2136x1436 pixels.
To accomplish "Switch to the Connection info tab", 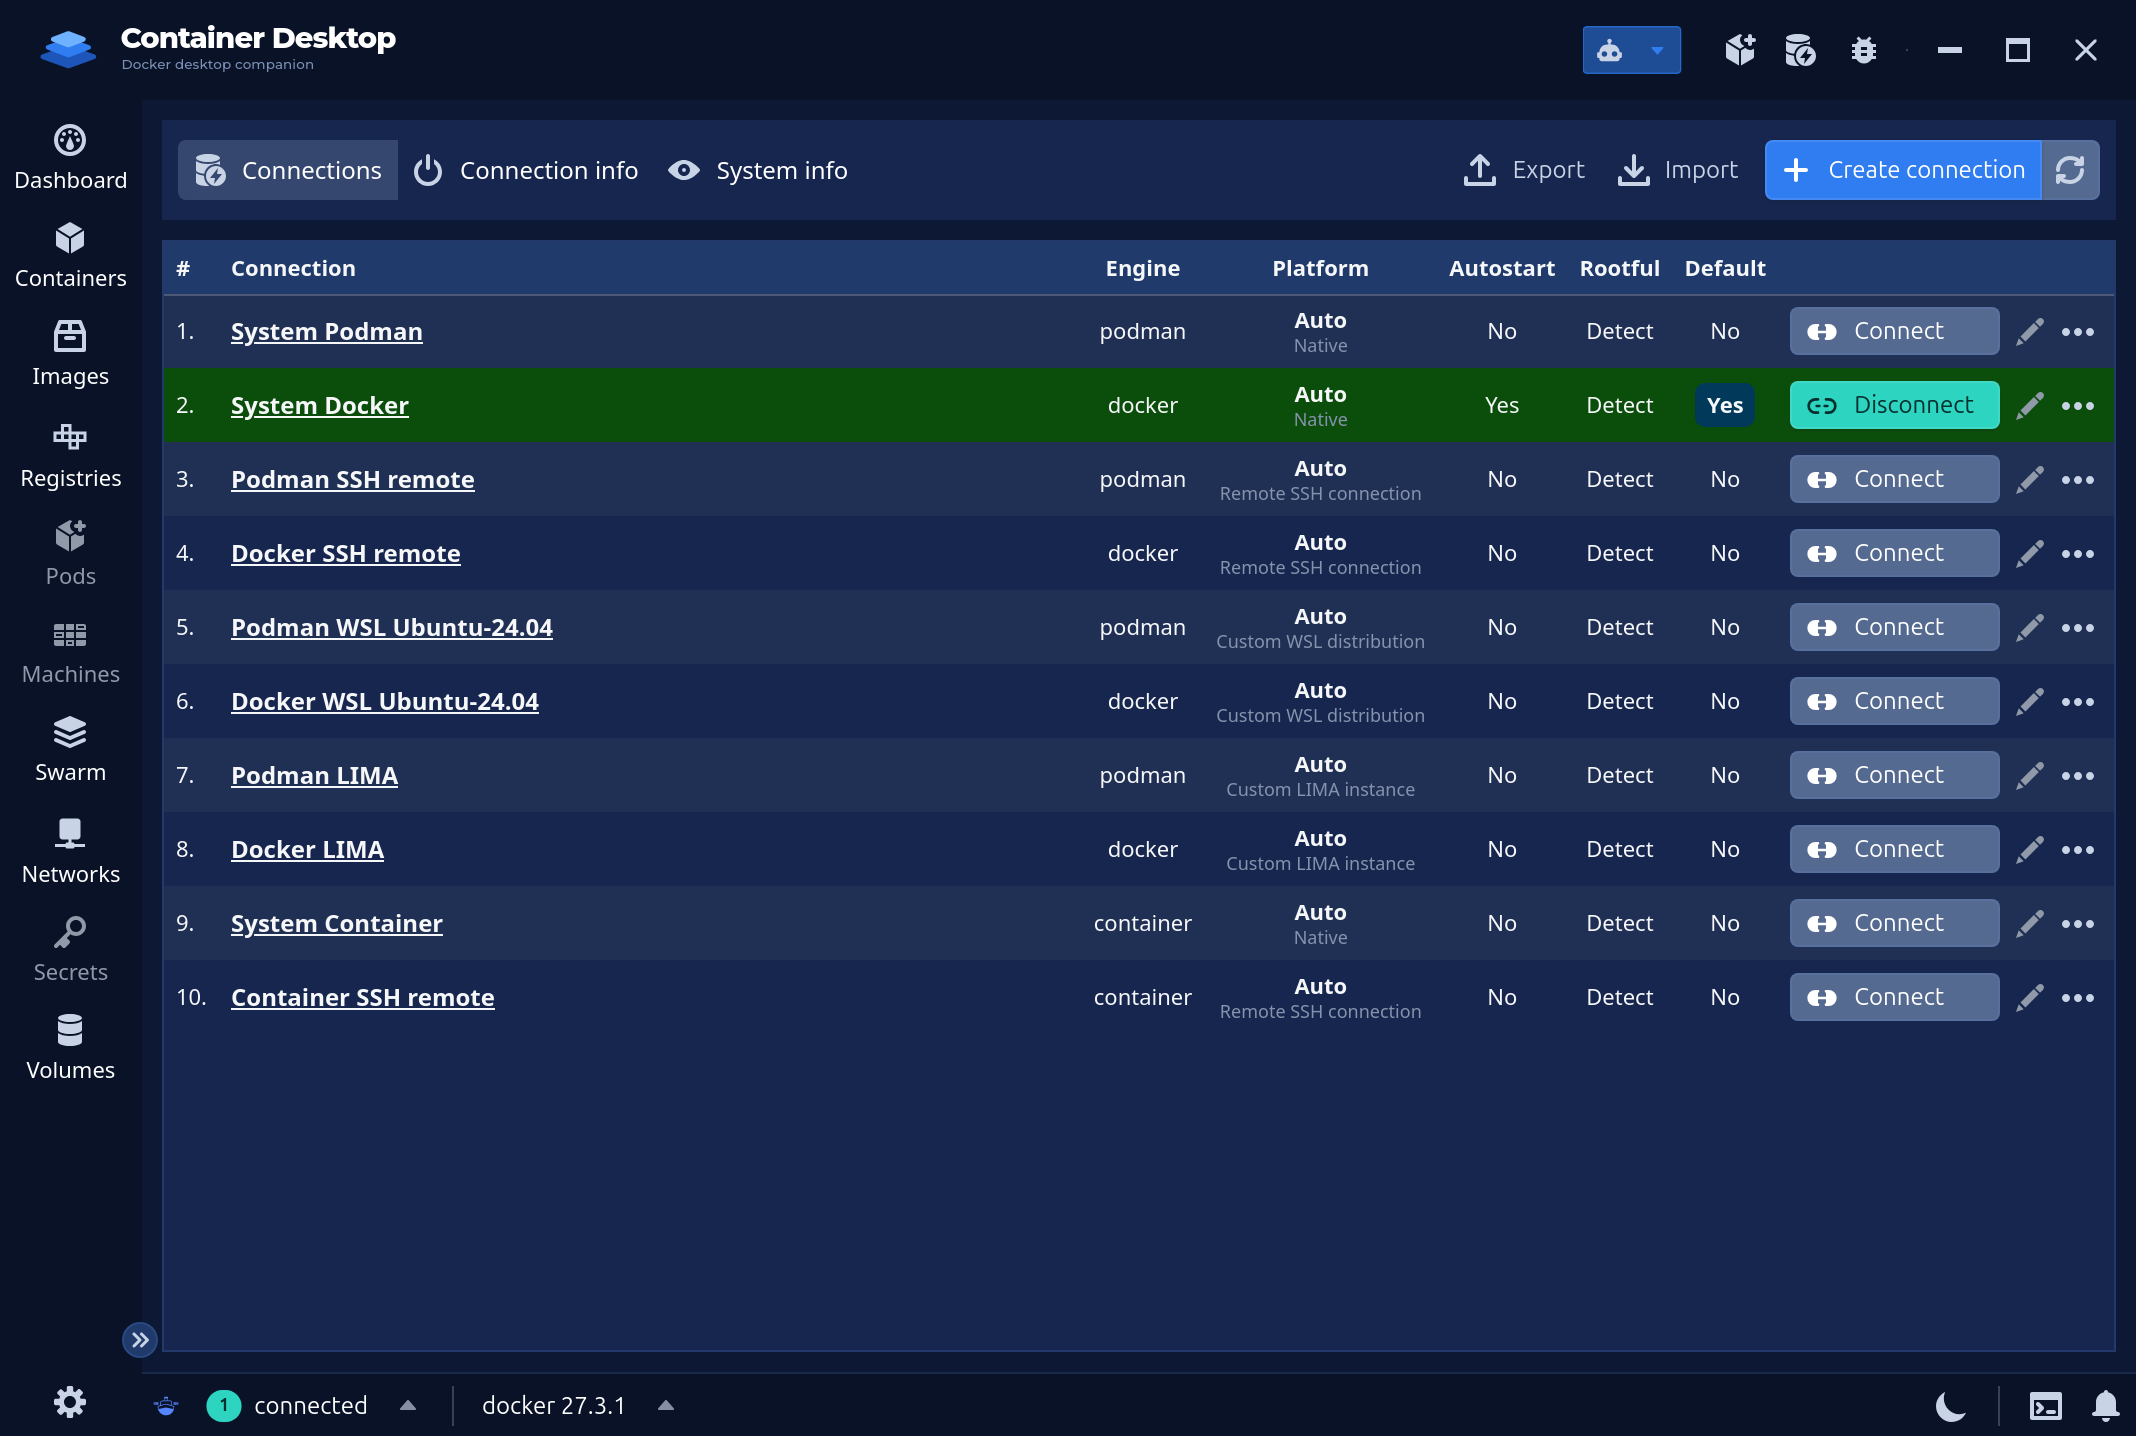I will (526, 170).
